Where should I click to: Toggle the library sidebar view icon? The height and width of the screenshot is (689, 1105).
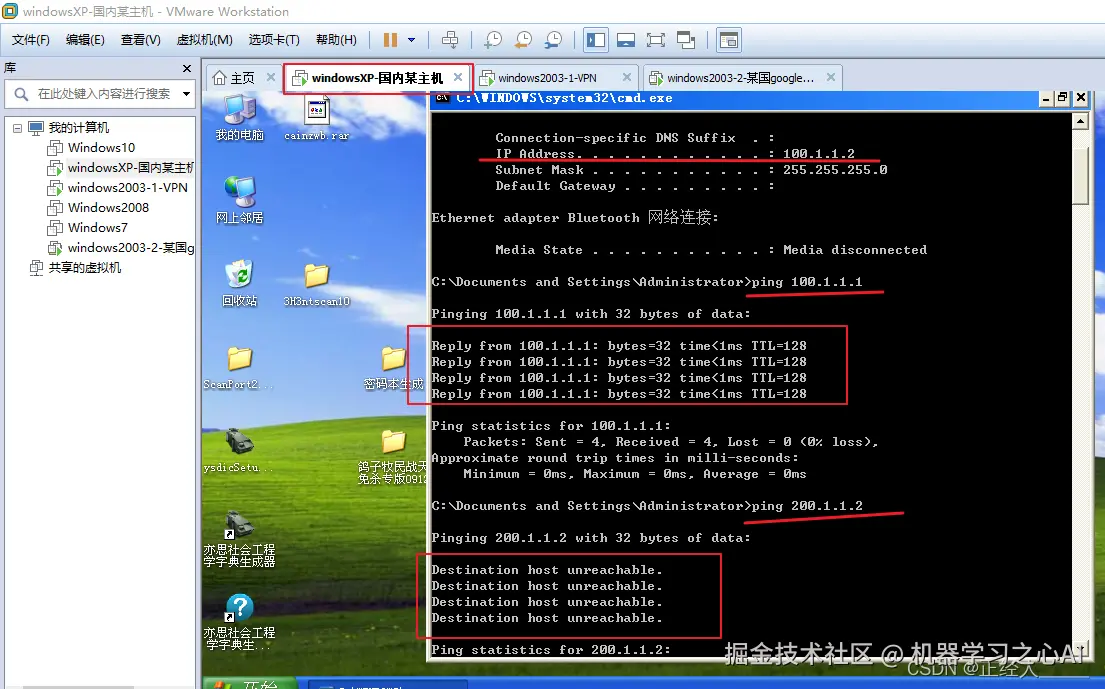click(x=595, y=40)
